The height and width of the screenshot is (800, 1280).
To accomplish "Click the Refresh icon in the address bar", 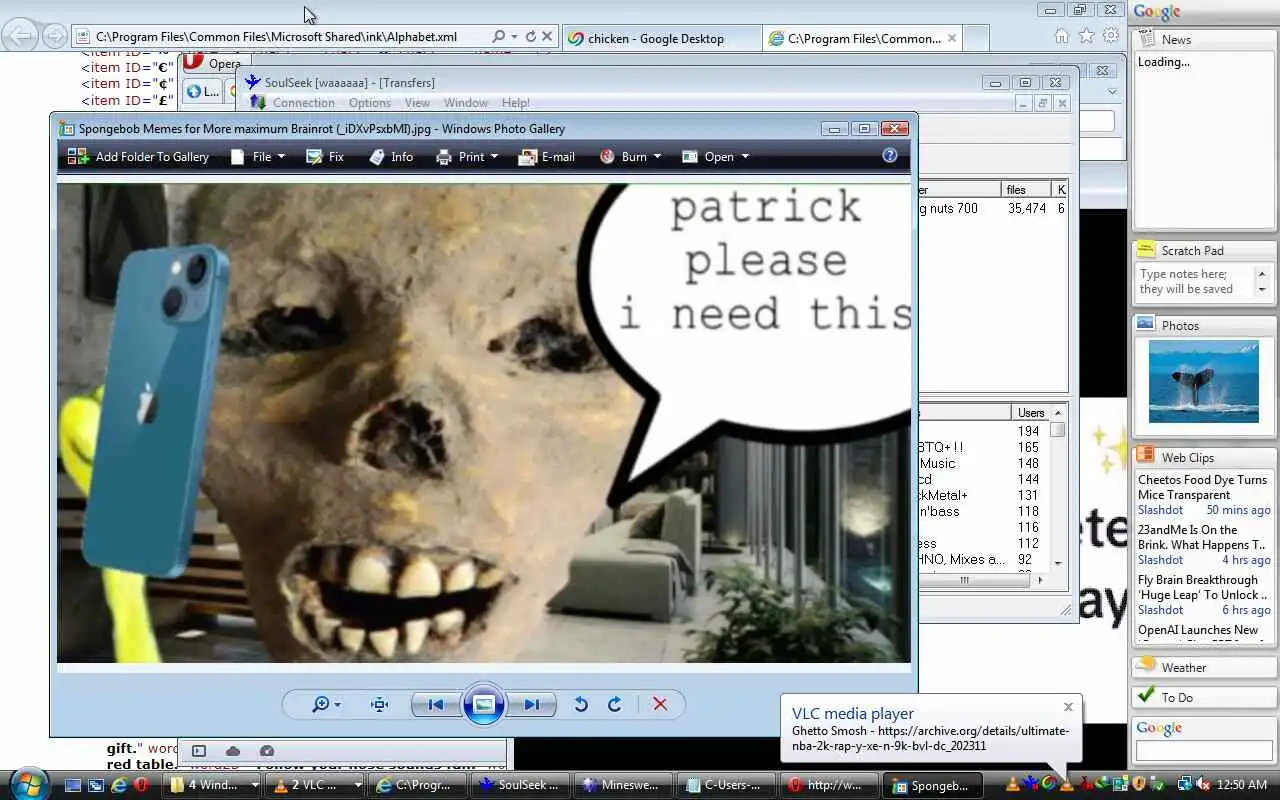I will click(x=530, y=36).
